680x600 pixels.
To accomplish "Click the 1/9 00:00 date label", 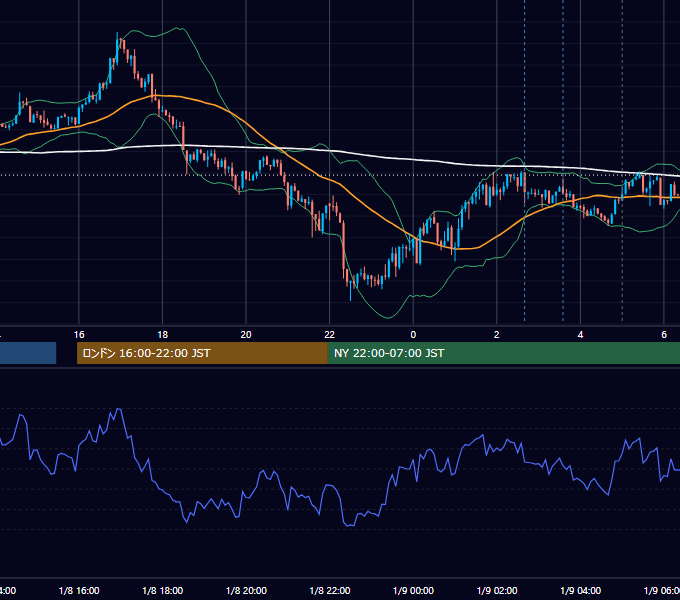I will point(413,591).
